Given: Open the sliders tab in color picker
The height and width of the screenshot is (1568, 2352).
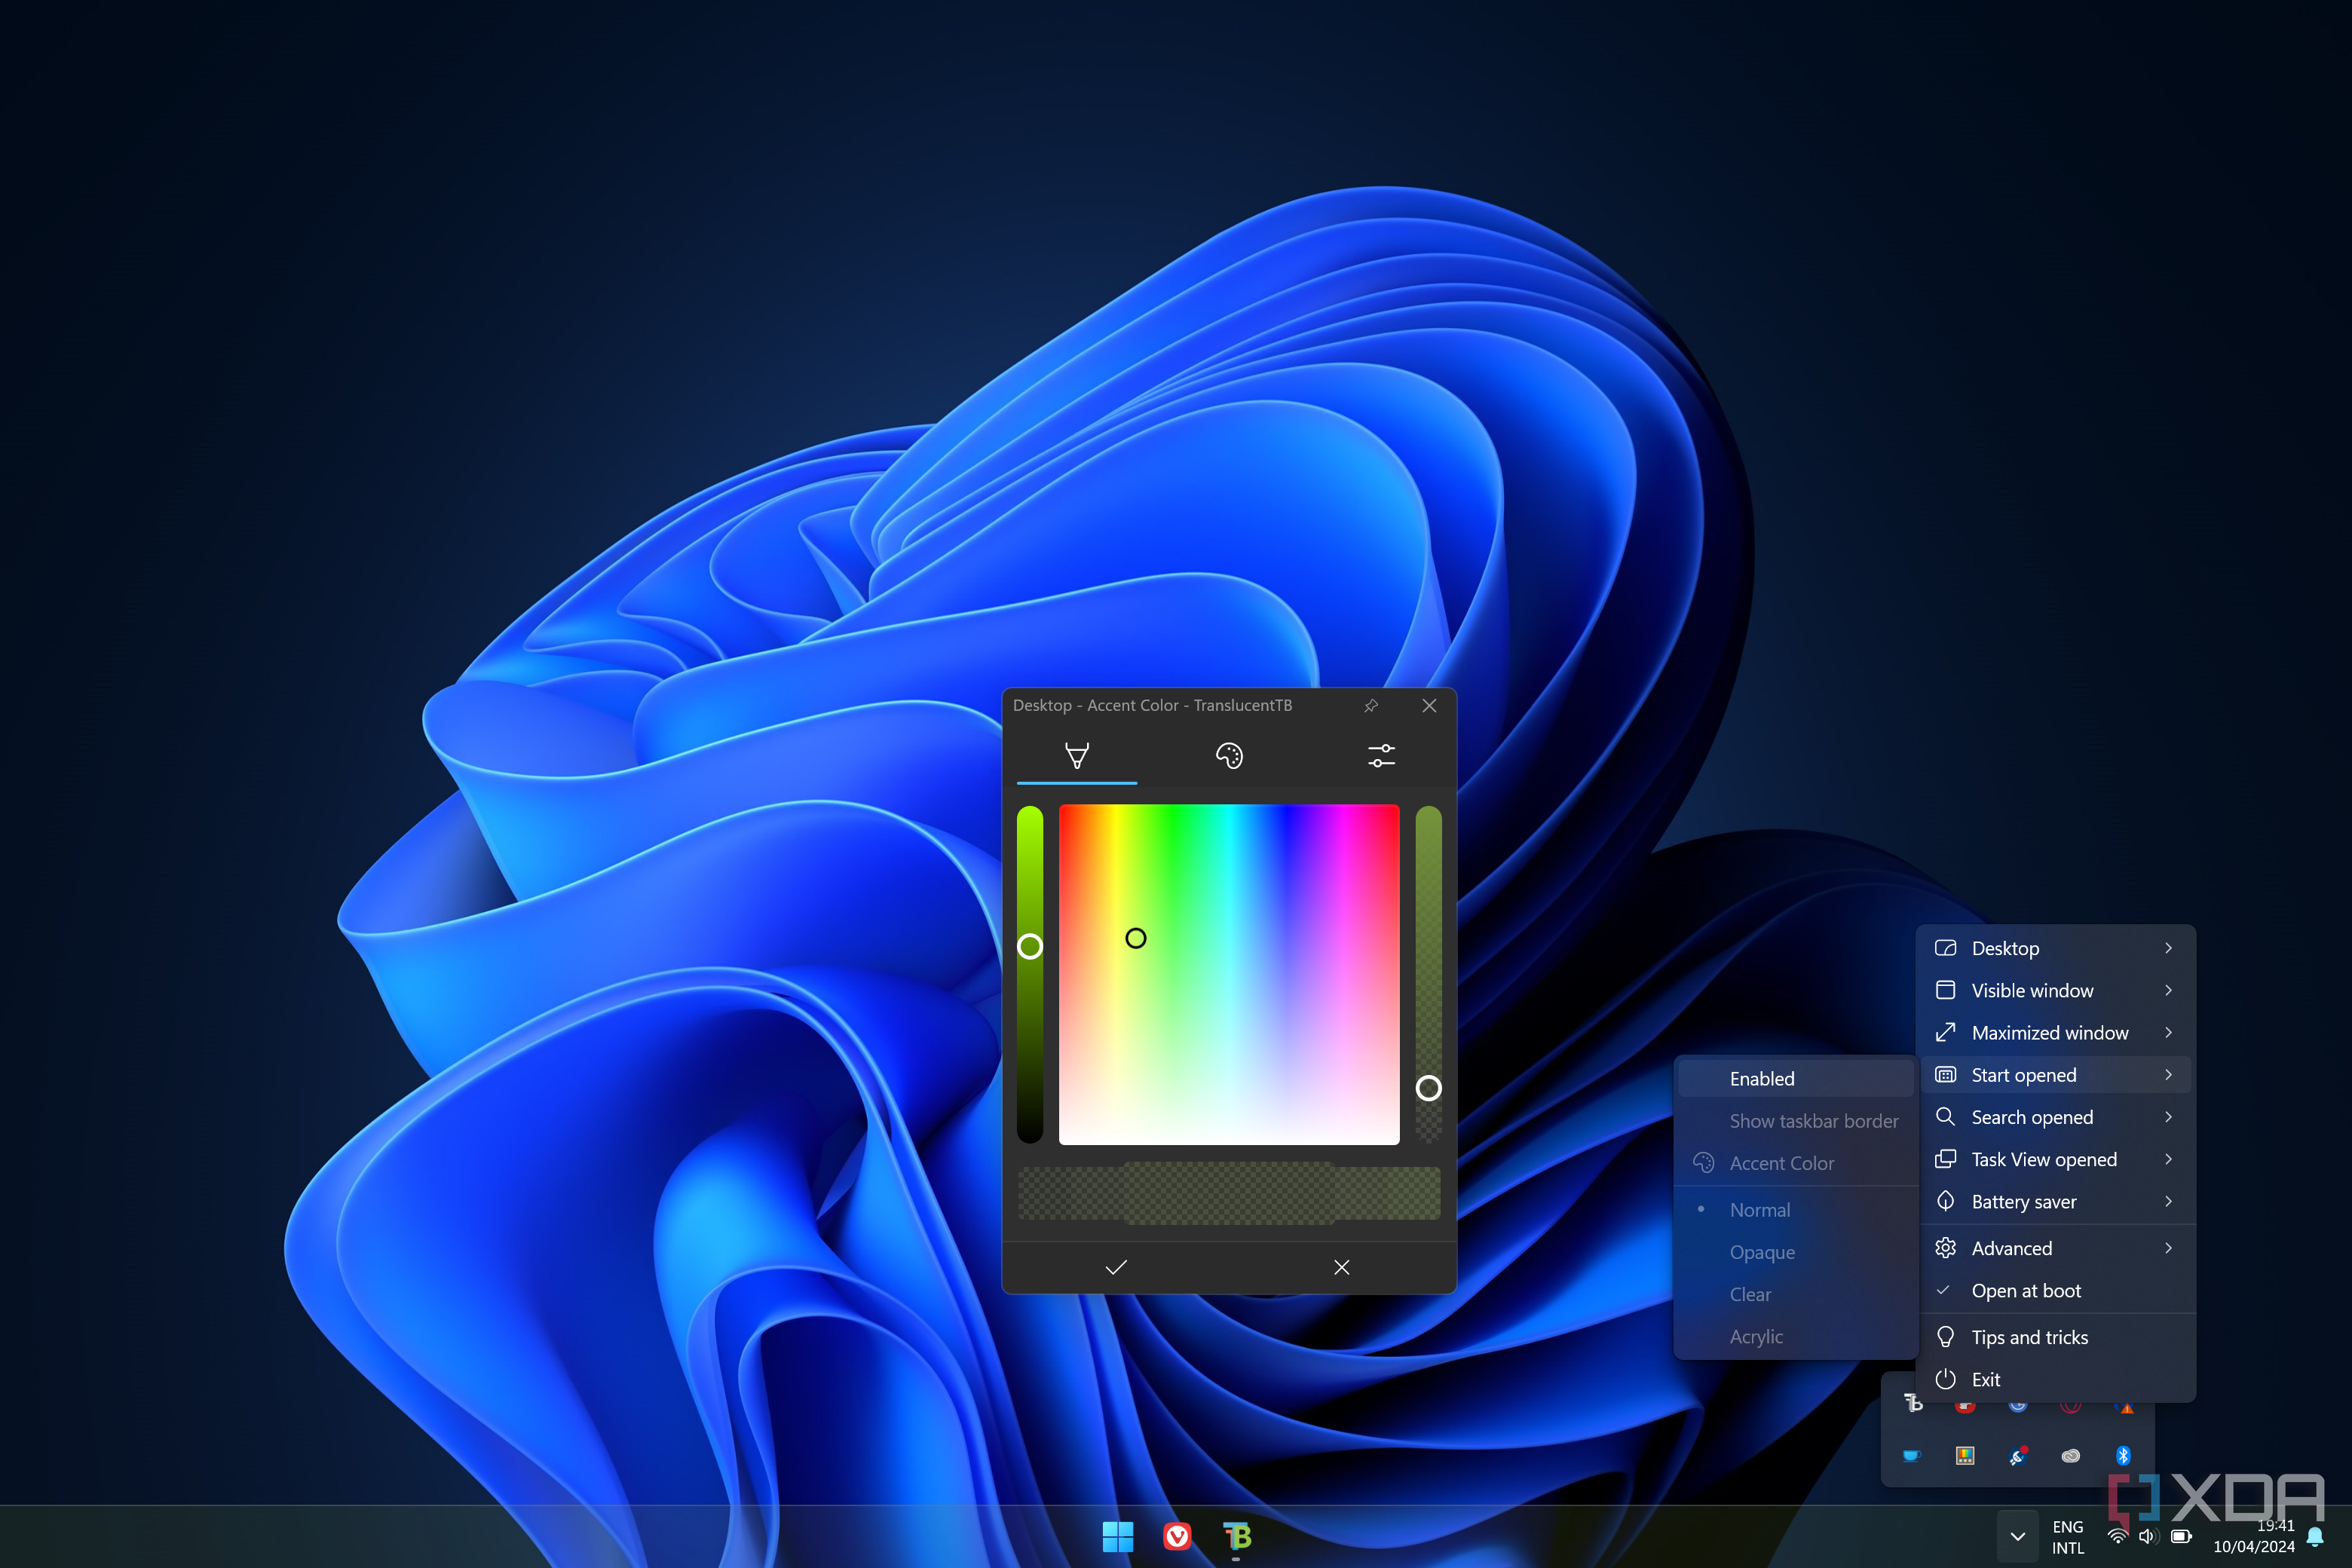Looking at the screenshot, I should click(1381, 756).
